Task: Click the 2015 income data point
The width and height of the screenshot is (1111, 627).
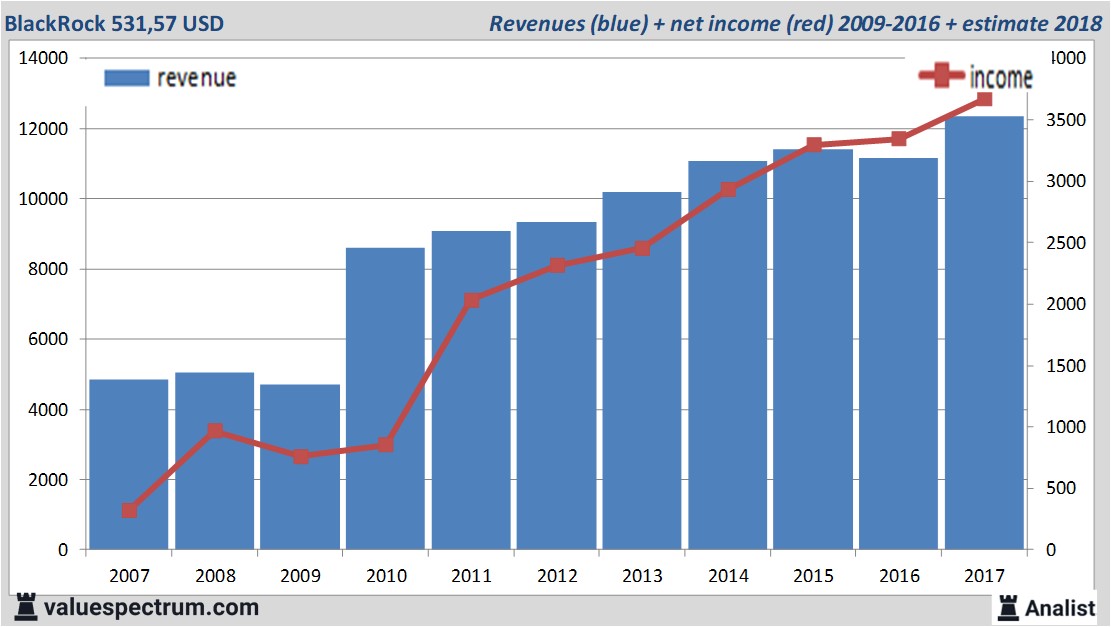Action: pyautogui.click(x=814, y=145)
